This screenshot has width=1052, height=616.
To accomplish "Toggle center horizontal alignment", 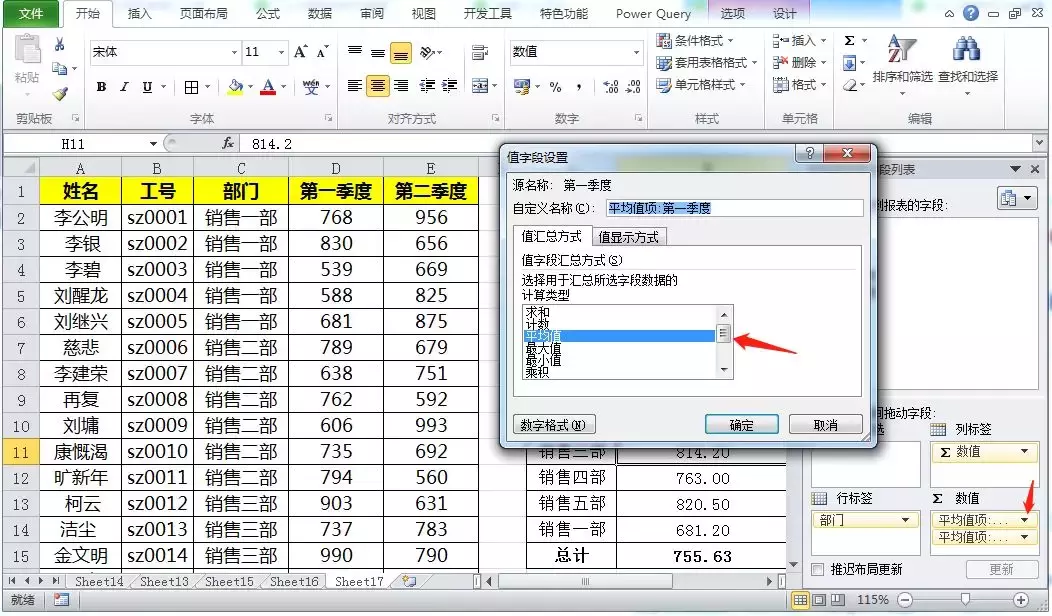I will pos(378,86).
